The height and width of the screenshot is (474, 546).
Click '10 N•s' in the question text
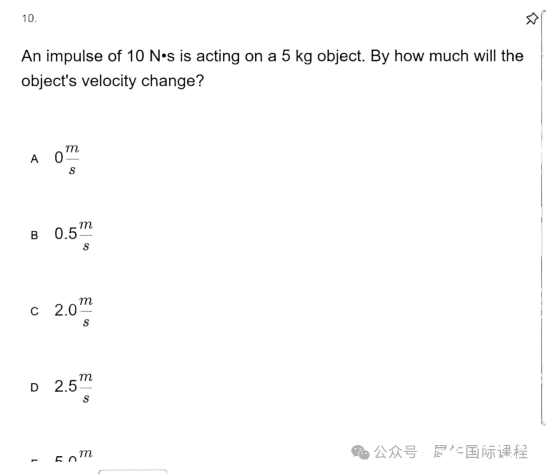[151, 56]
